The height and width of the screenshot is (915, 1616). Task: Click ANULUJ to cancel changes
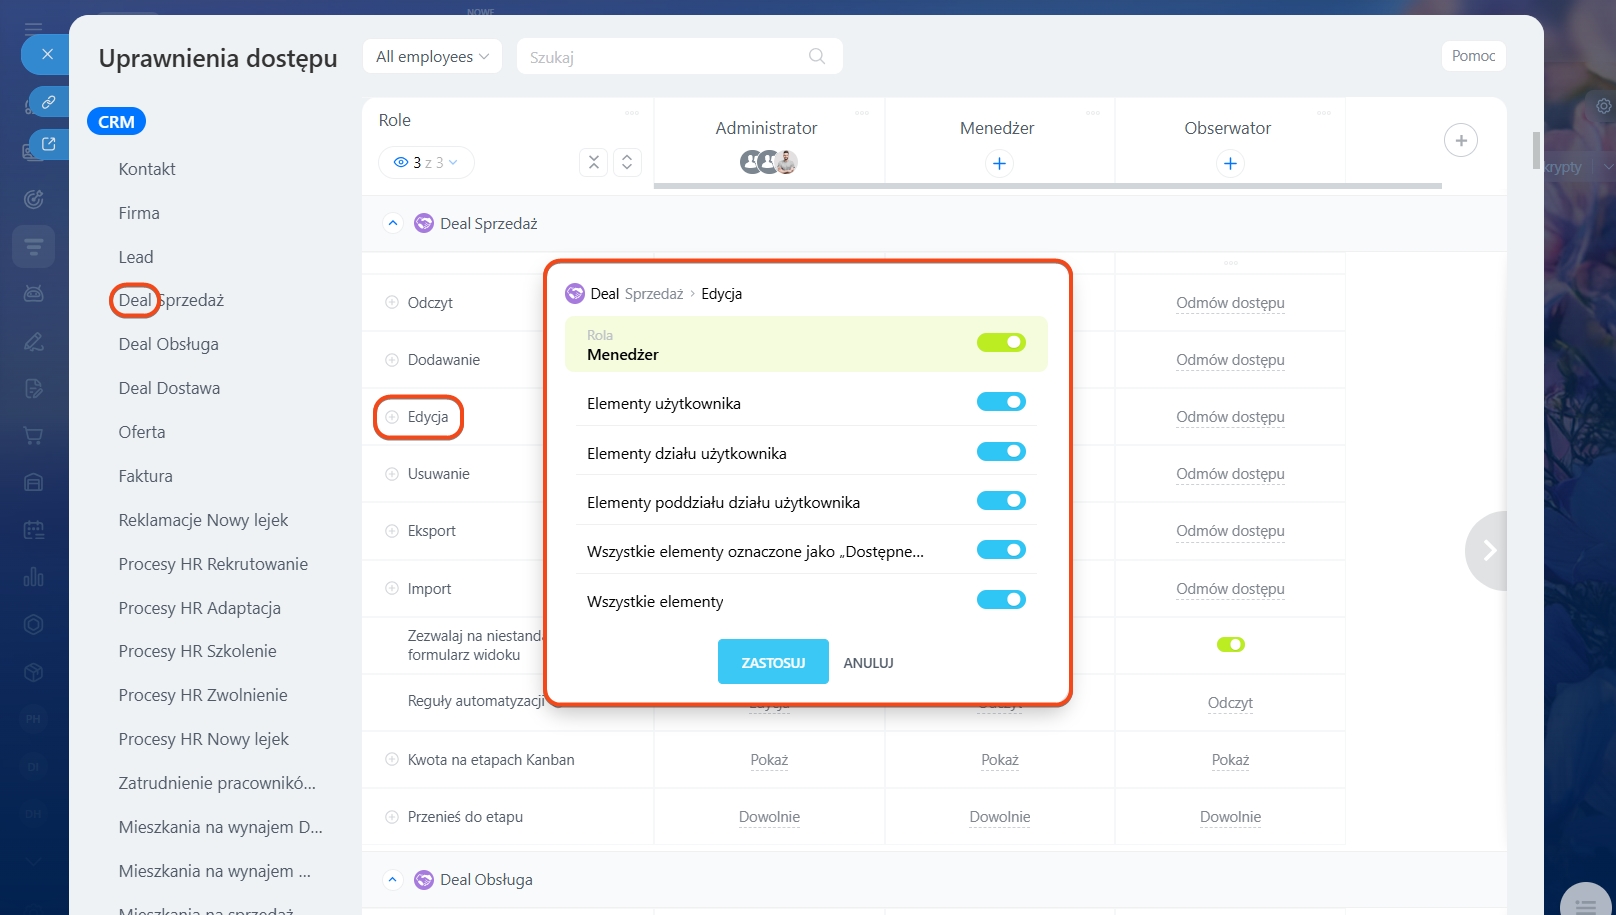tap(868, 663)
